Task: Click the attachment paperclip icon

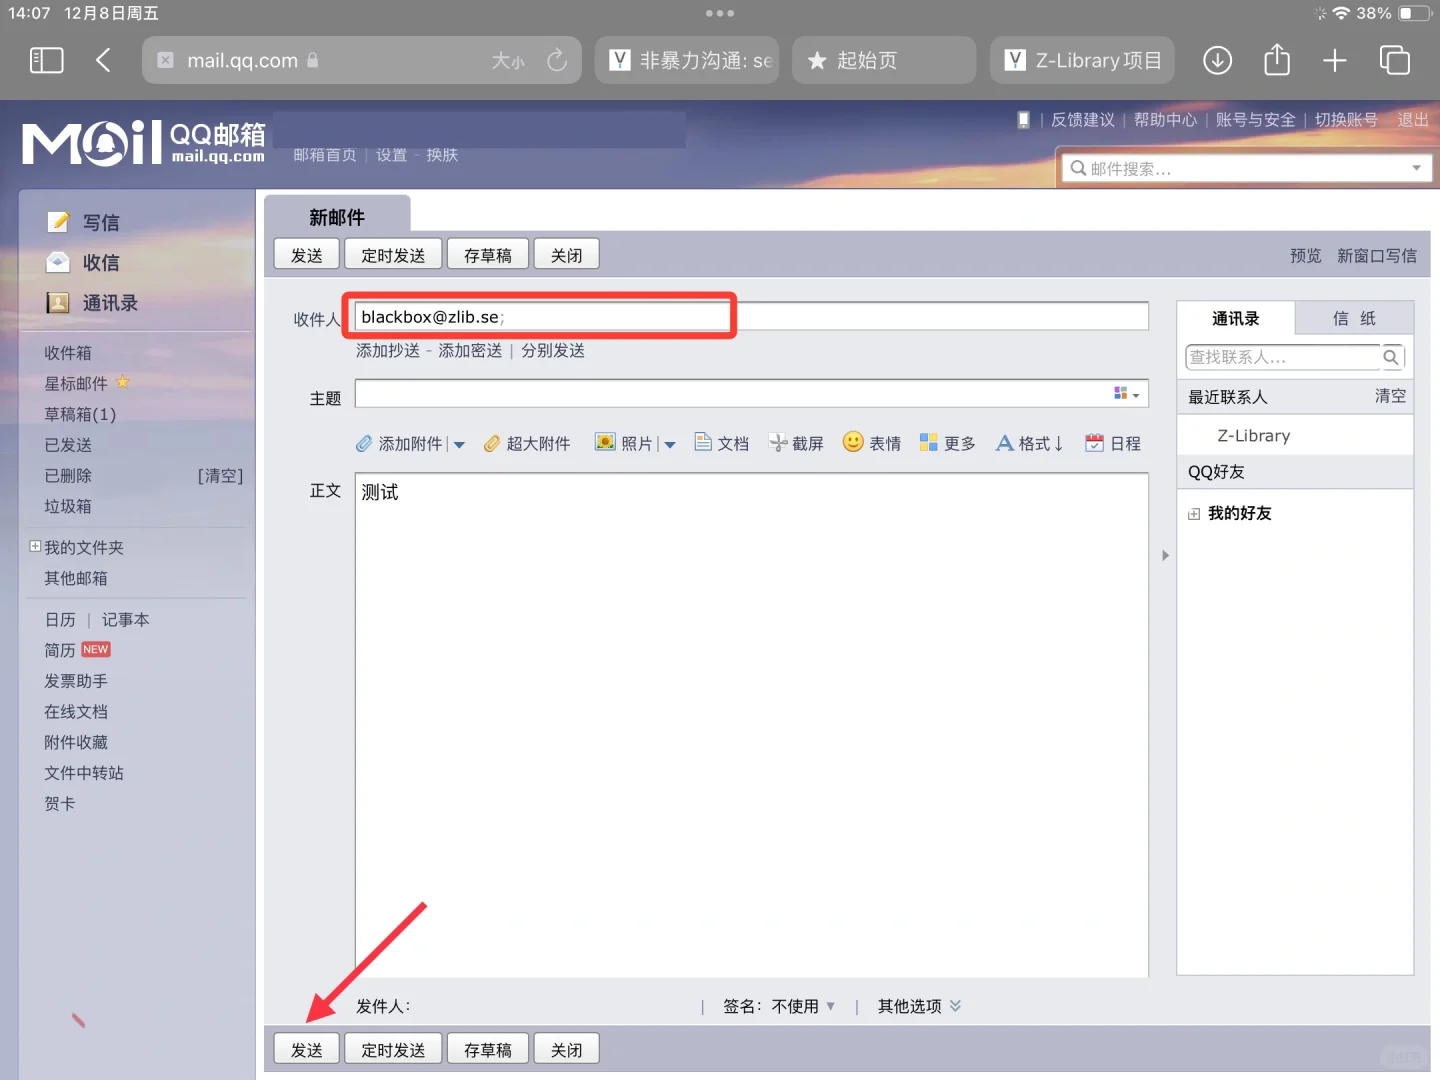Action: pos(364,443)
